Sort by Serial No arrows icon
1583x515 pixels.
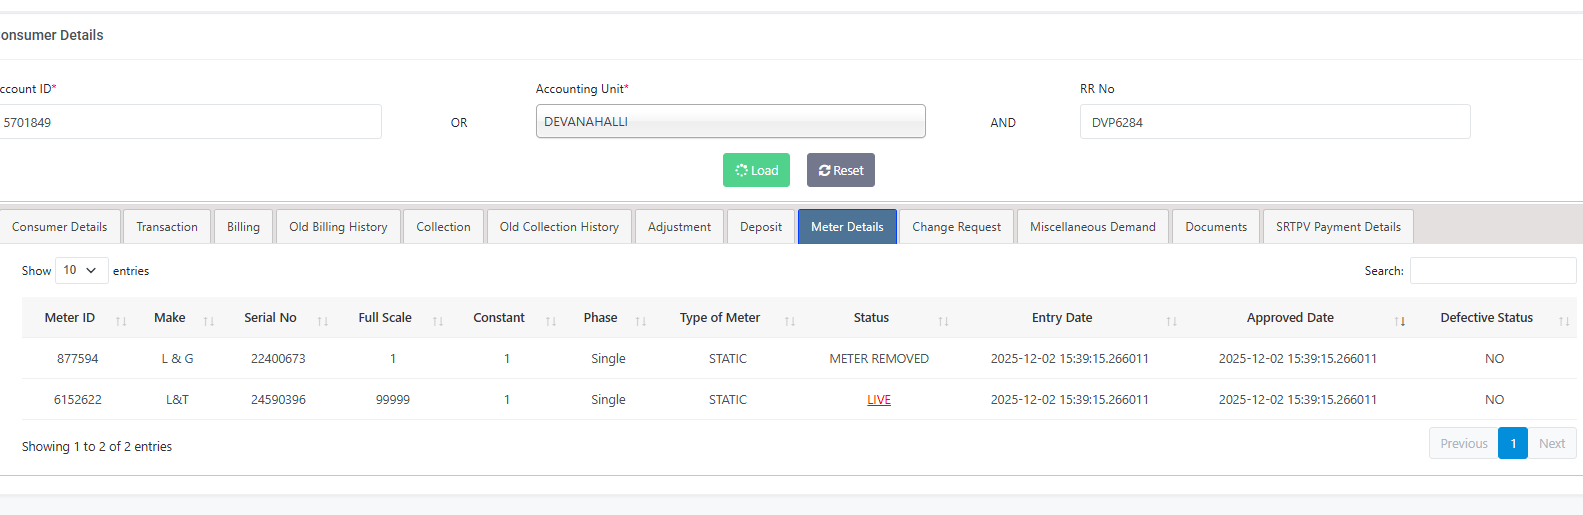323,321
